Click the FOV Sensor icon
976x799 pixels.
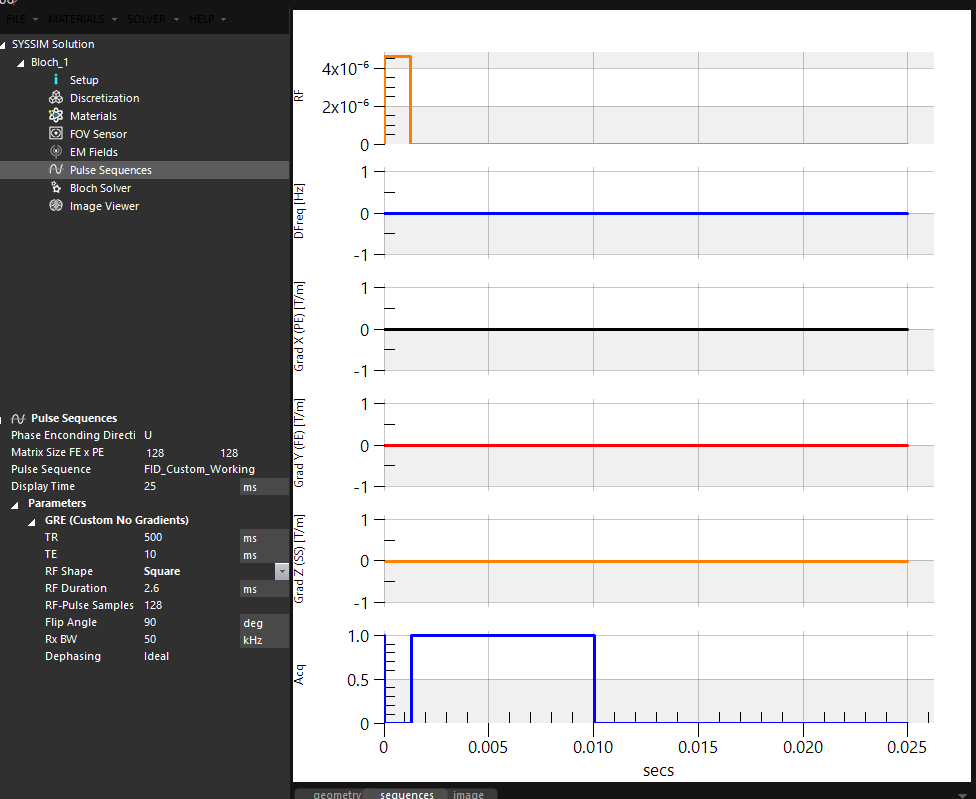(x=56, y=134)
